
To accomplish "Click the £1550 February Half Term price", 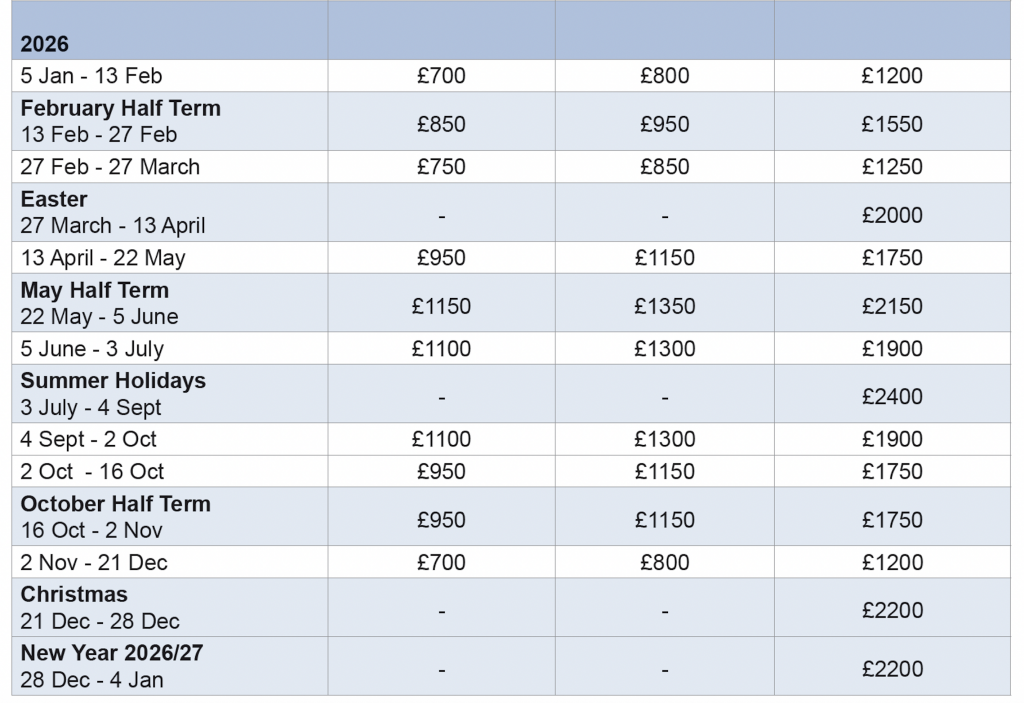I will (891, 124).
